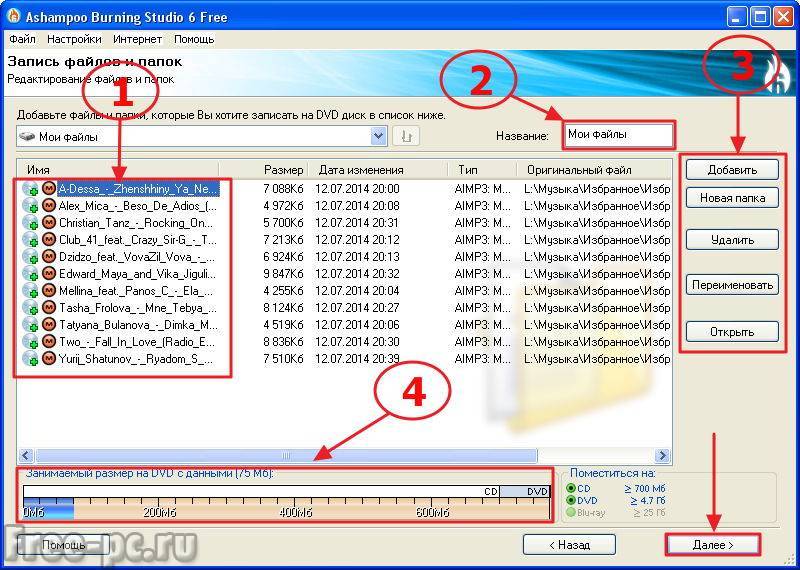Click the disc-plus icon for Edward_Maya track
The image size is (800, 570).
(31, 274)
